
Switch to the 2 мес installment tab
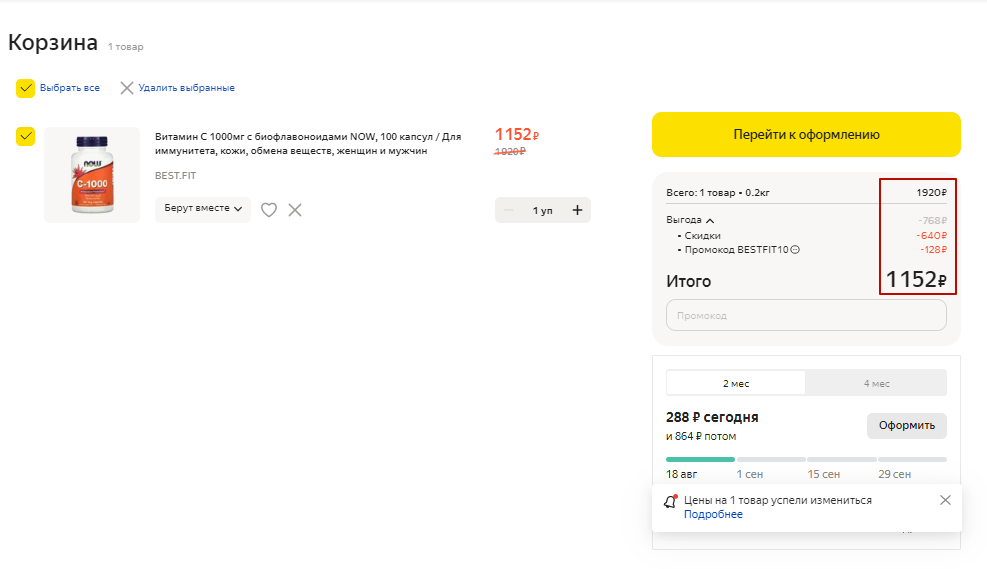pos(736,383)
